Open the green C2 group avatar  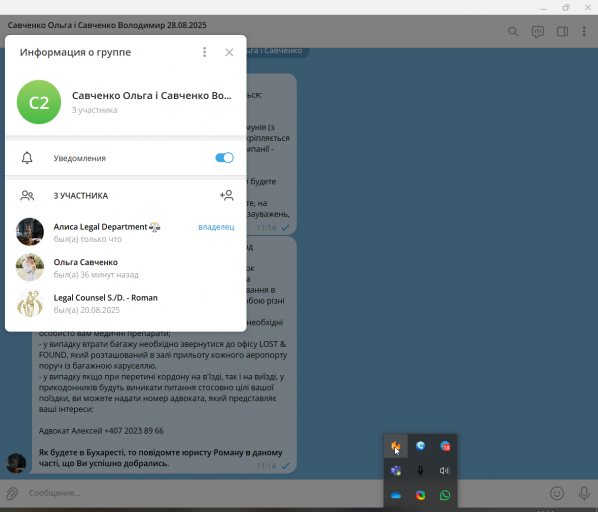pyautogui.click(x=39, y=102)
